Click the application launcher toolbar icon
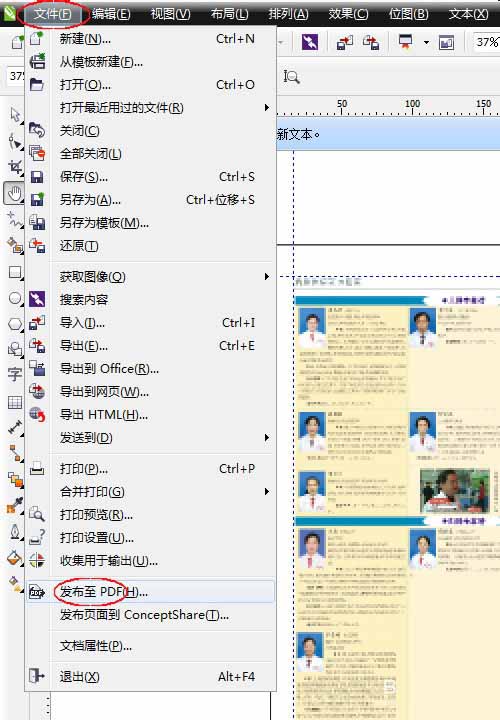The image size is (500, 720). click(405, 42)
